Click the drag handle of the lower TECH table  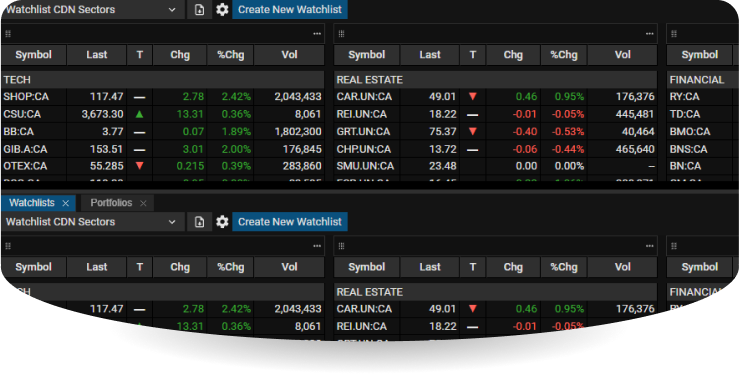8,246
